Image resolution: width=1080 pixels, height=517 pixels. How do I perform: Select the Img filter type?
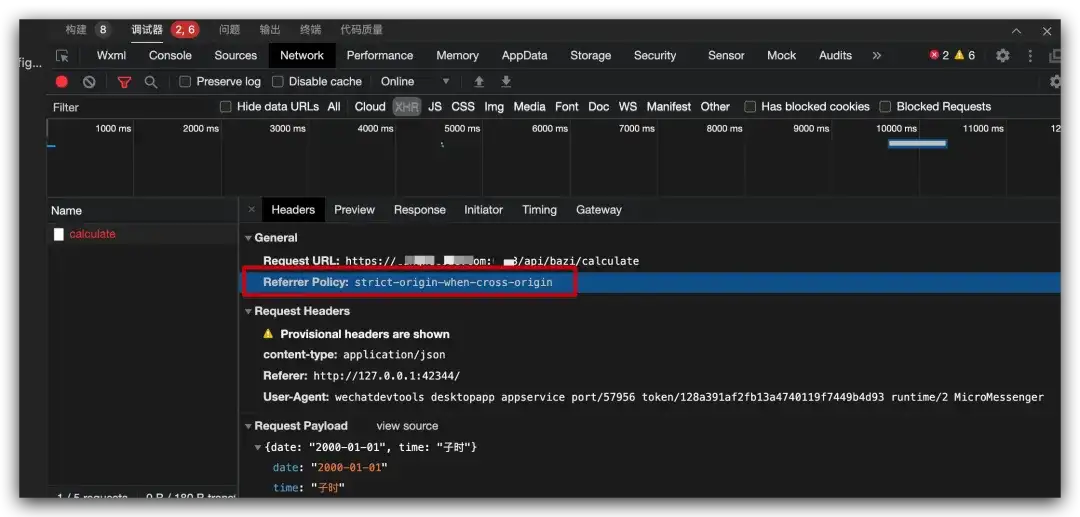click(x=494, y=107)
